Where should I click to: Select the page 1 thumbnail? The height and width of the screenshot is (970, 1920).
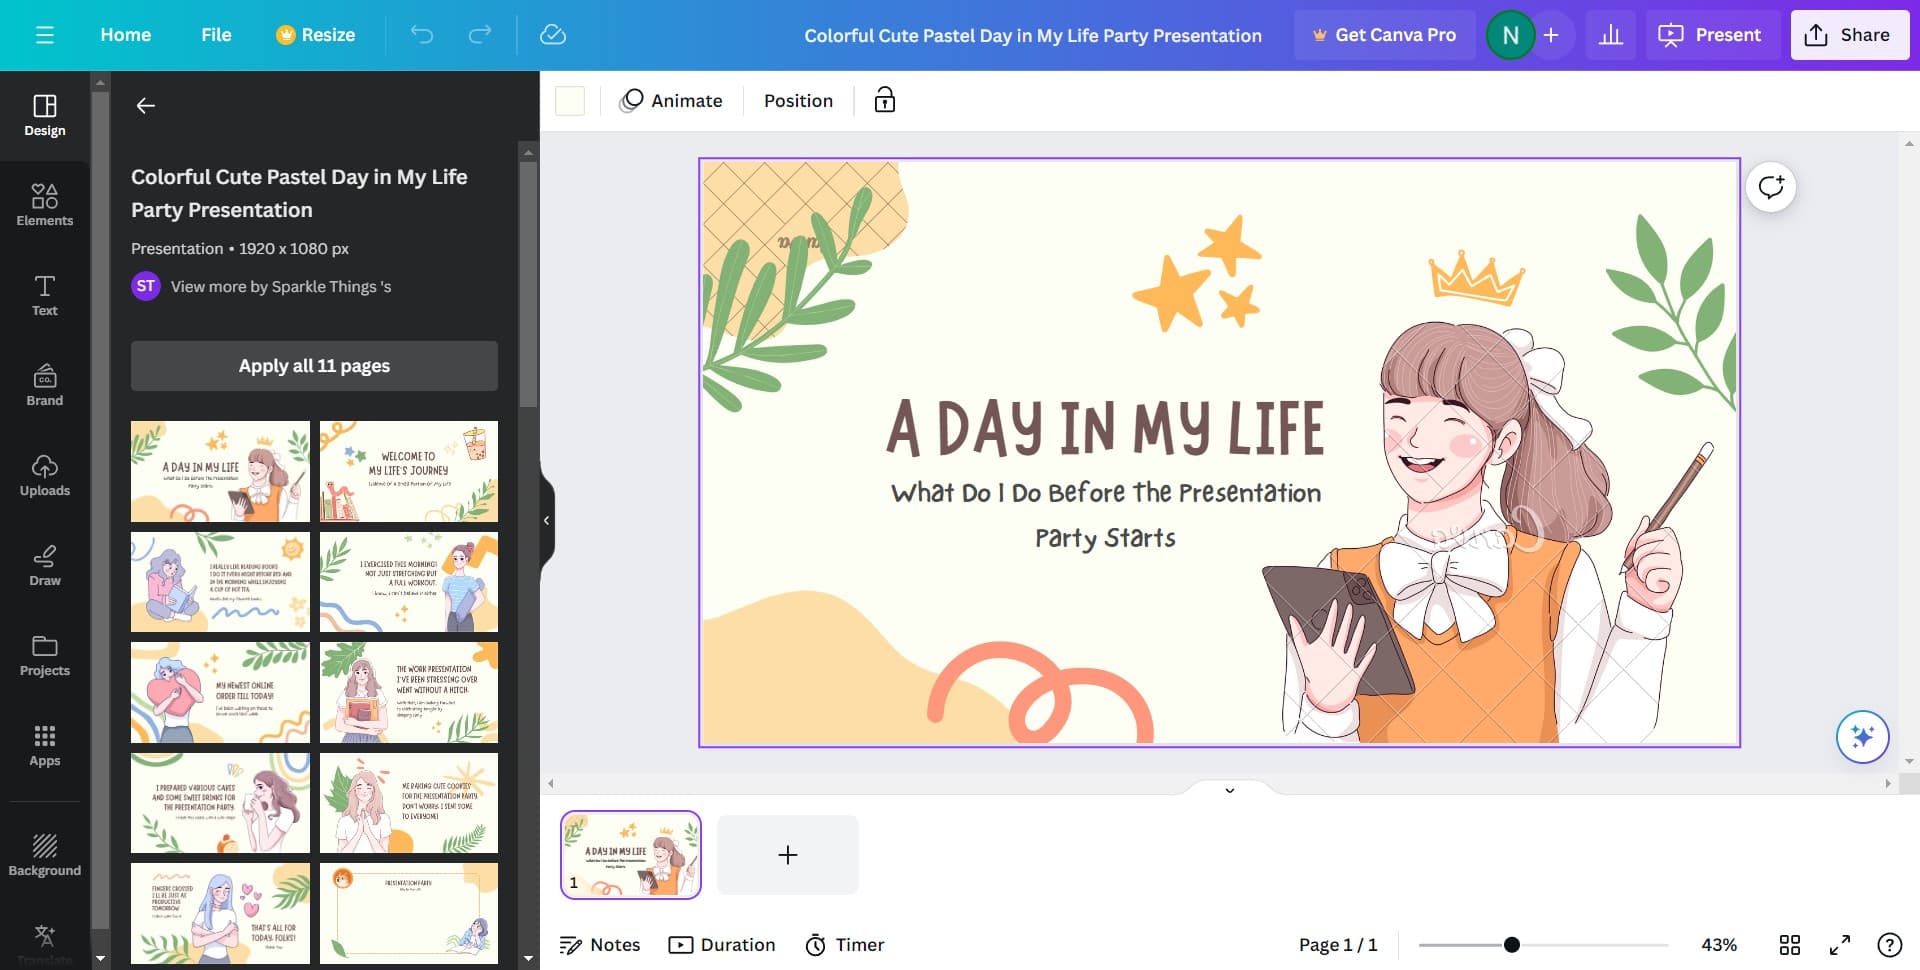point(631,854)
